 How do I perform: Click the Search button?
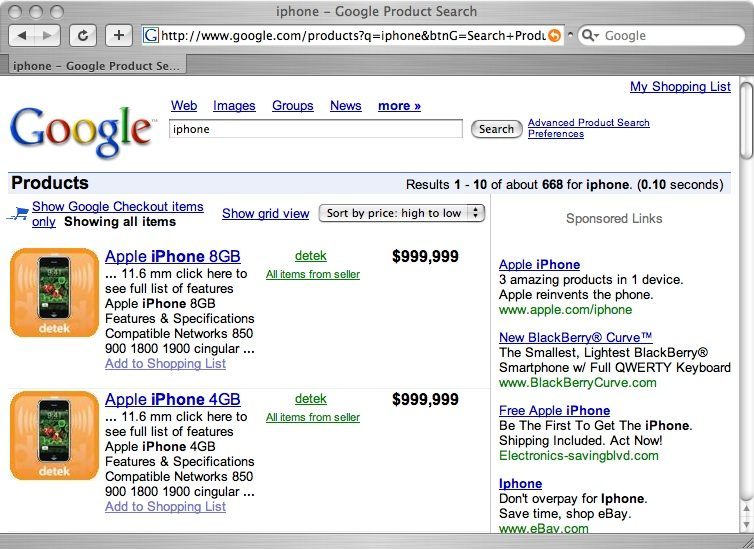point(496,129)
